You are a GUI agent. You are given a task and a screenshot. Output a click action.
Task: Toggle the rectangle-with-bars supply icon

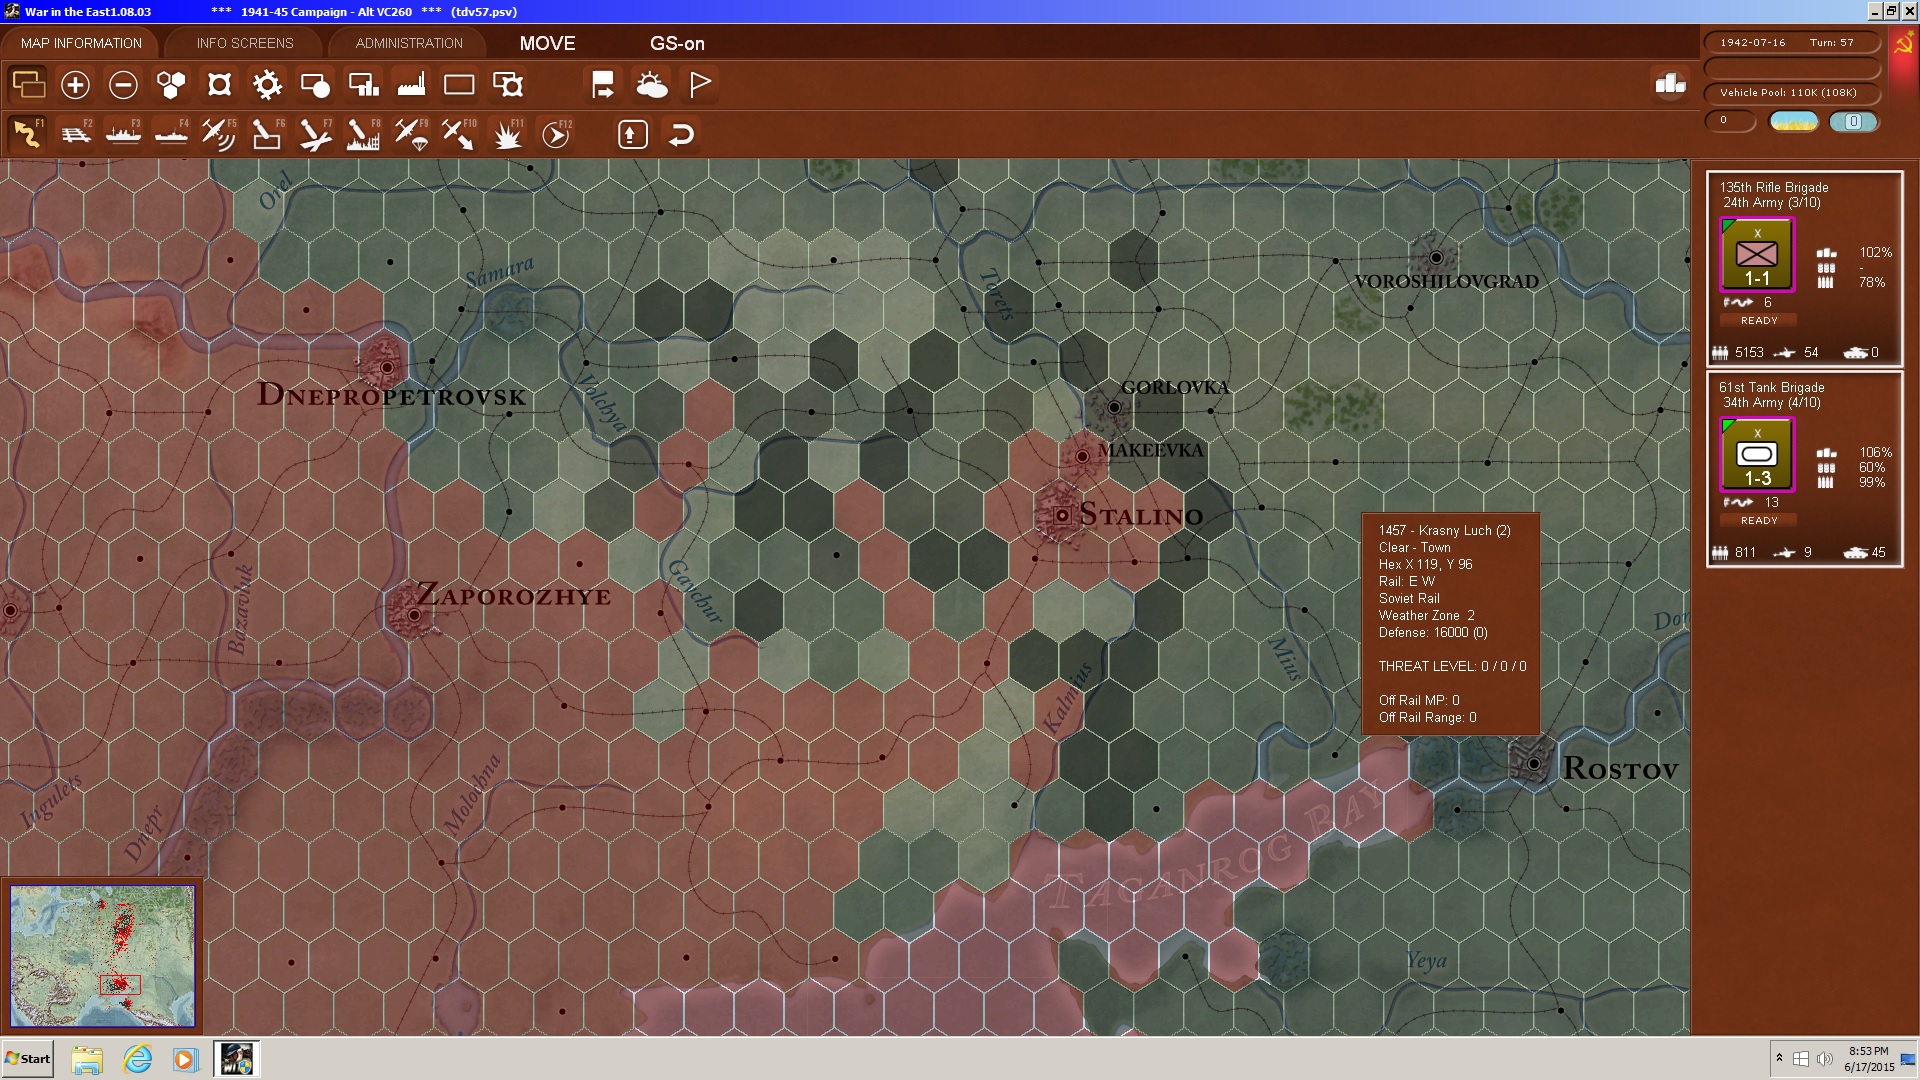363,85
